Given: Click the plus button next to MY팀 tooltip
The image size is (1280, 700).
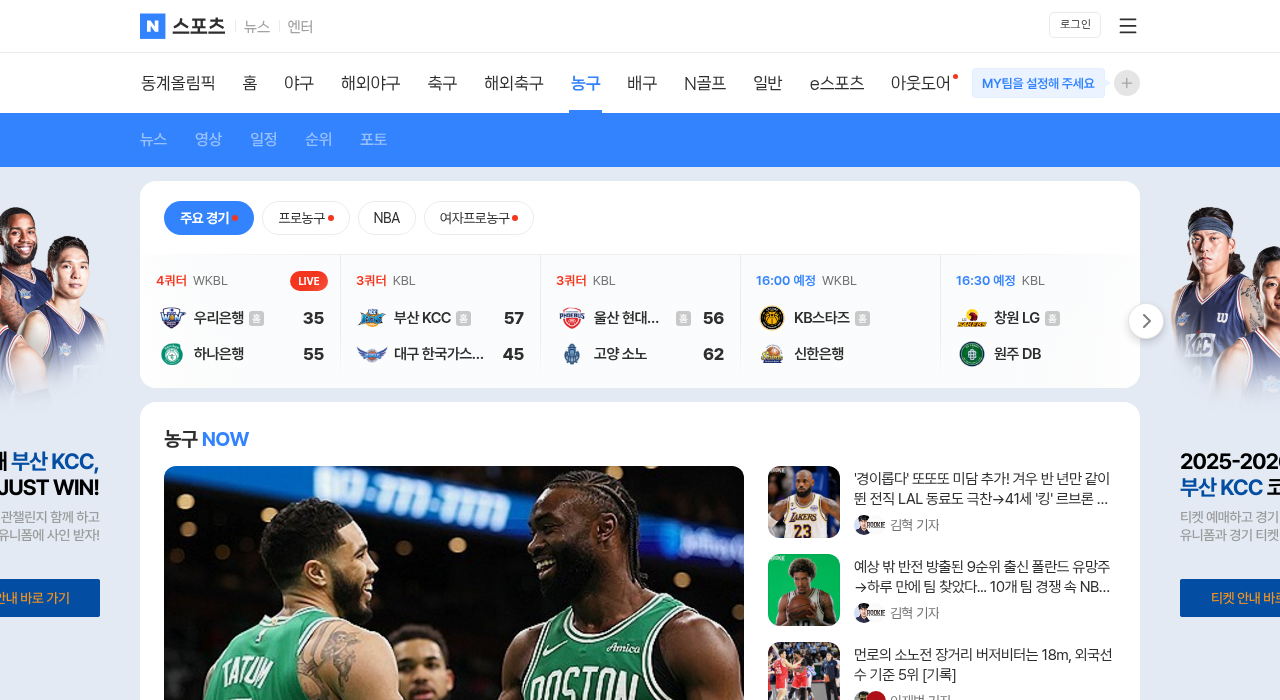Looking at the screenshot, I should point(1125,83).
